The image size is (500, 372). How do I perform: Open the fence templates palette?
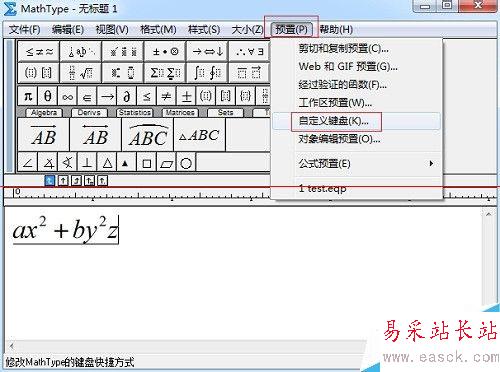(x=39, y=72)
